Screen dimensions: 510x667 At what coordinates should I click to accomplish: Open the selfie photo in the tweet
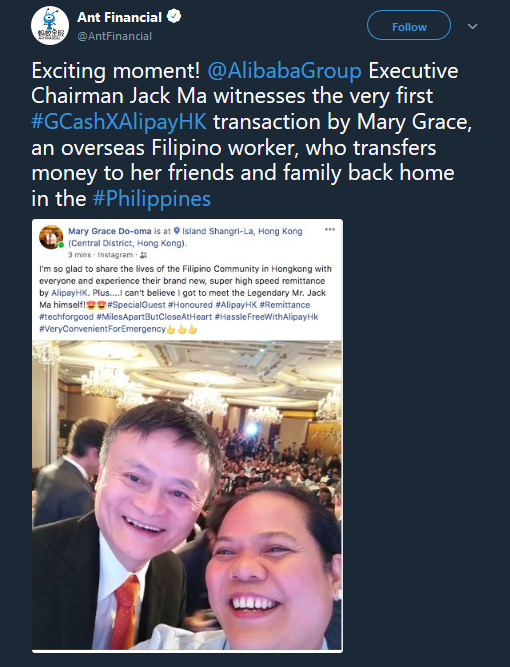(x=187, y=495)
